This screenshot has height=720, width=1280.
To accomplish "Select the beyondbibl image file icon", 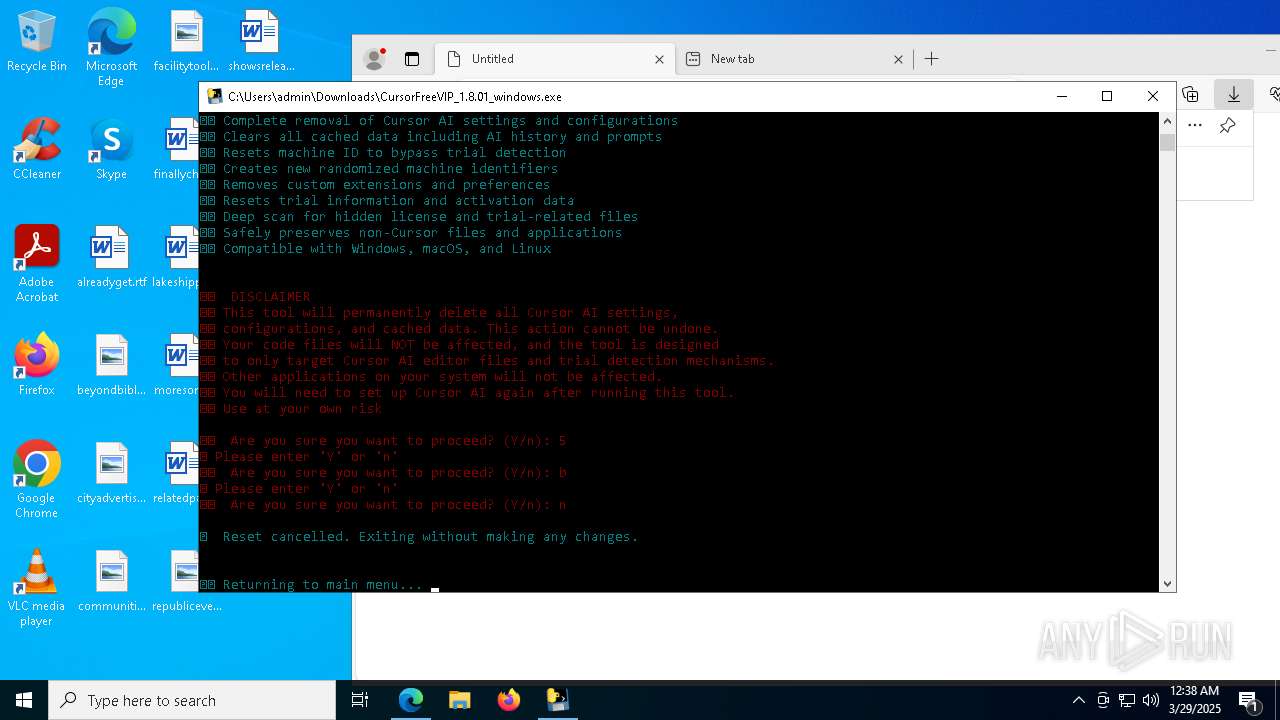I will 111,366.
